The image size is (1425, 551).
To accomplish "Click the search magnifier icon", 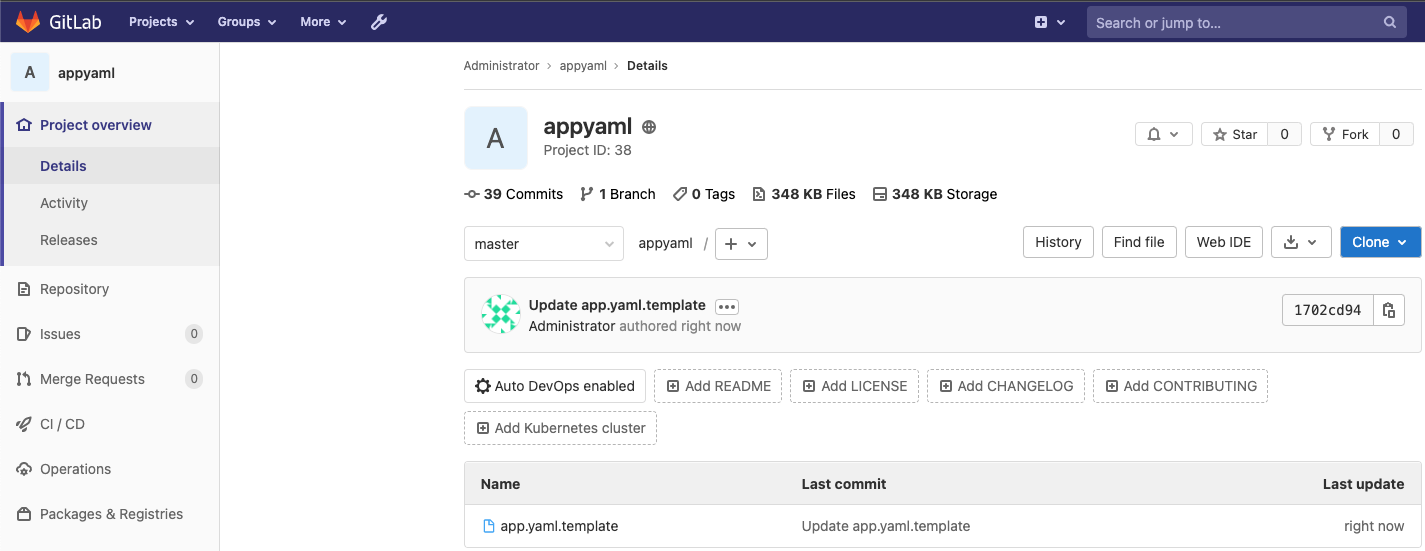I will click(1390, 22).
